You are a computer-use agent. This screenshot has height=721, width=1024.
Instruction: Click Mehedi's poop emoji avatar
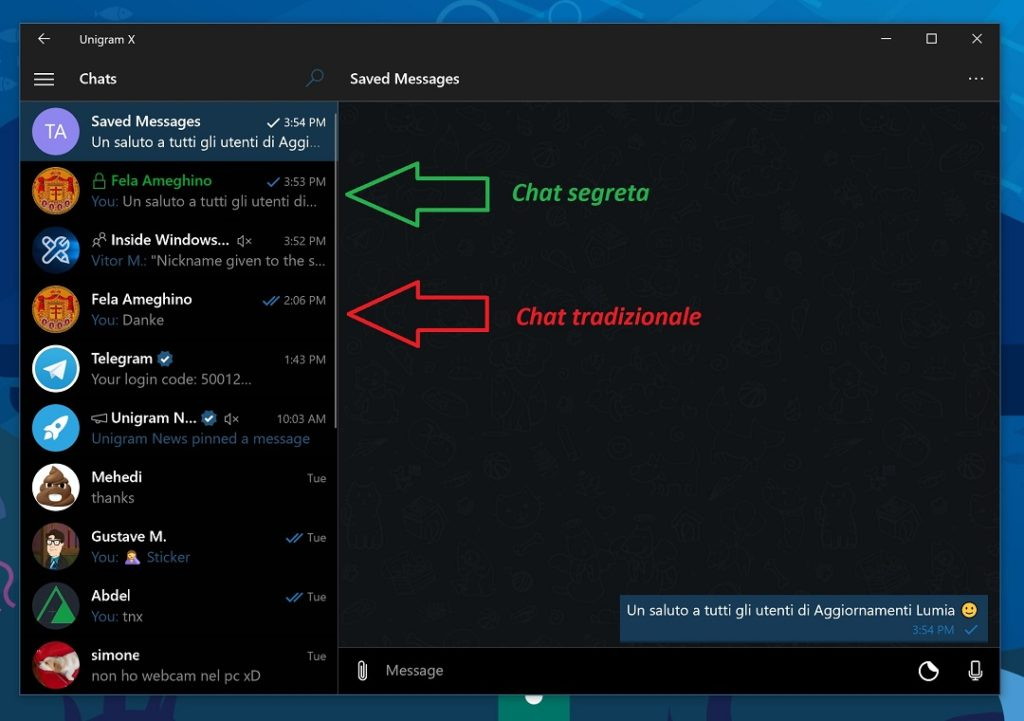point(56,487)
